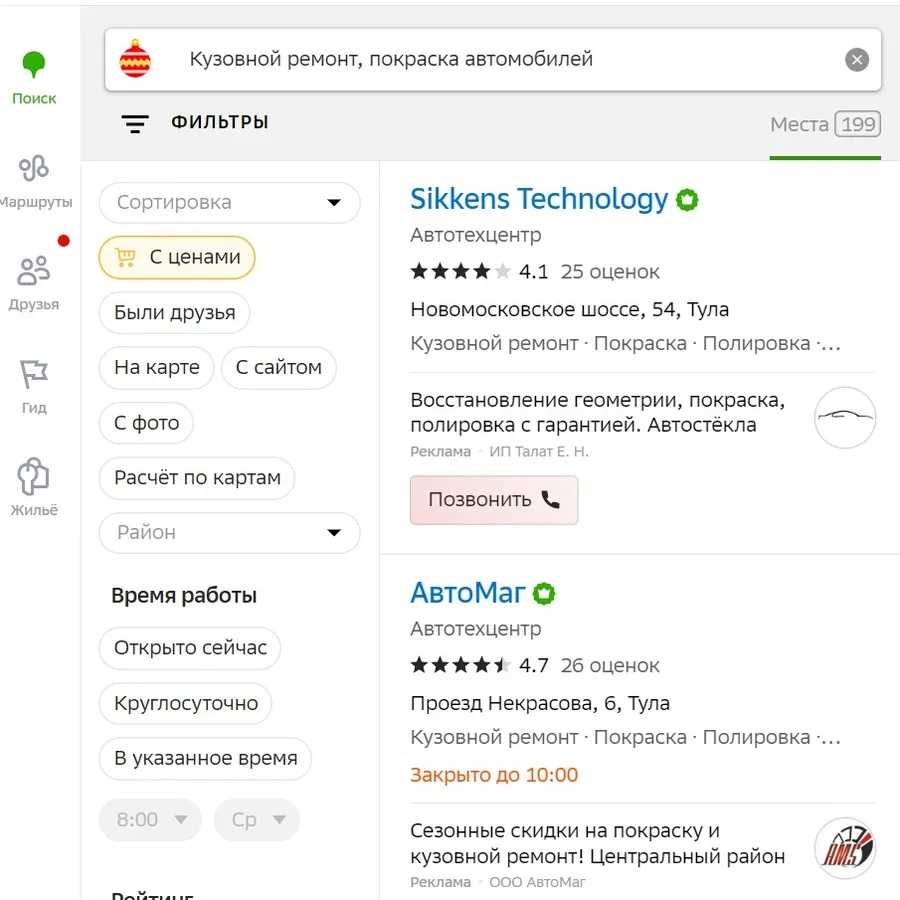Image resolution: width=900 pixels, height=900 pixels.
Task: Enable the Открыто сейчас filter
Action: click(x=190, y=648)
